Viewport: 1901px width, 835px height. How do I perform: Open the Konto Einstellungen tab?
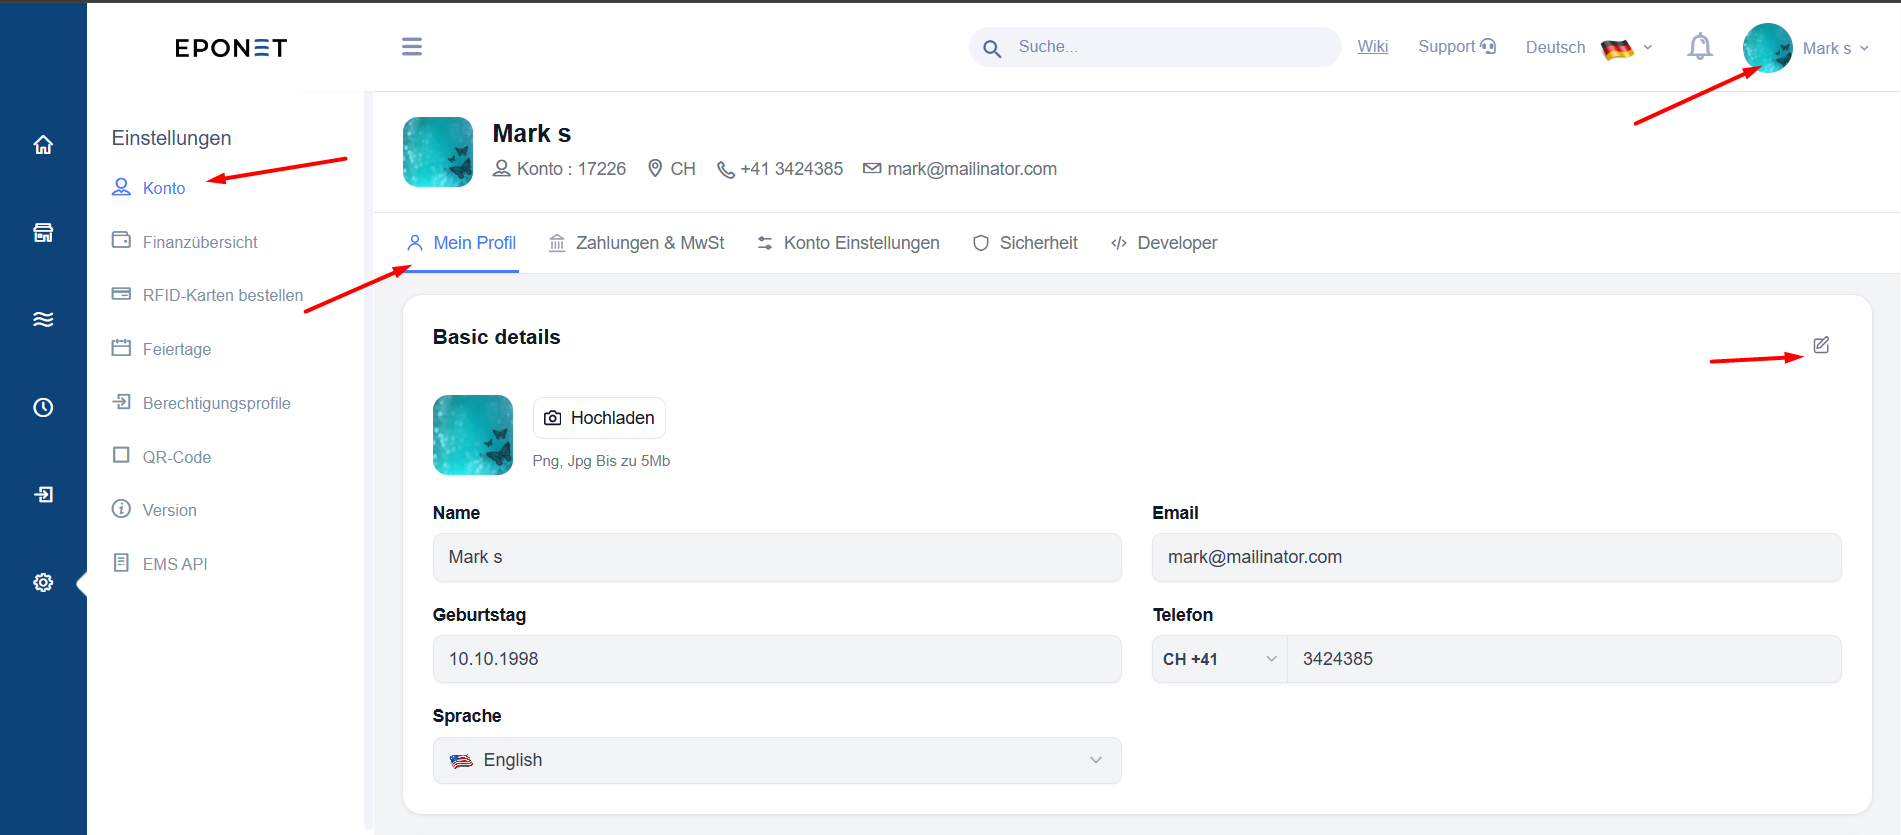848,243
